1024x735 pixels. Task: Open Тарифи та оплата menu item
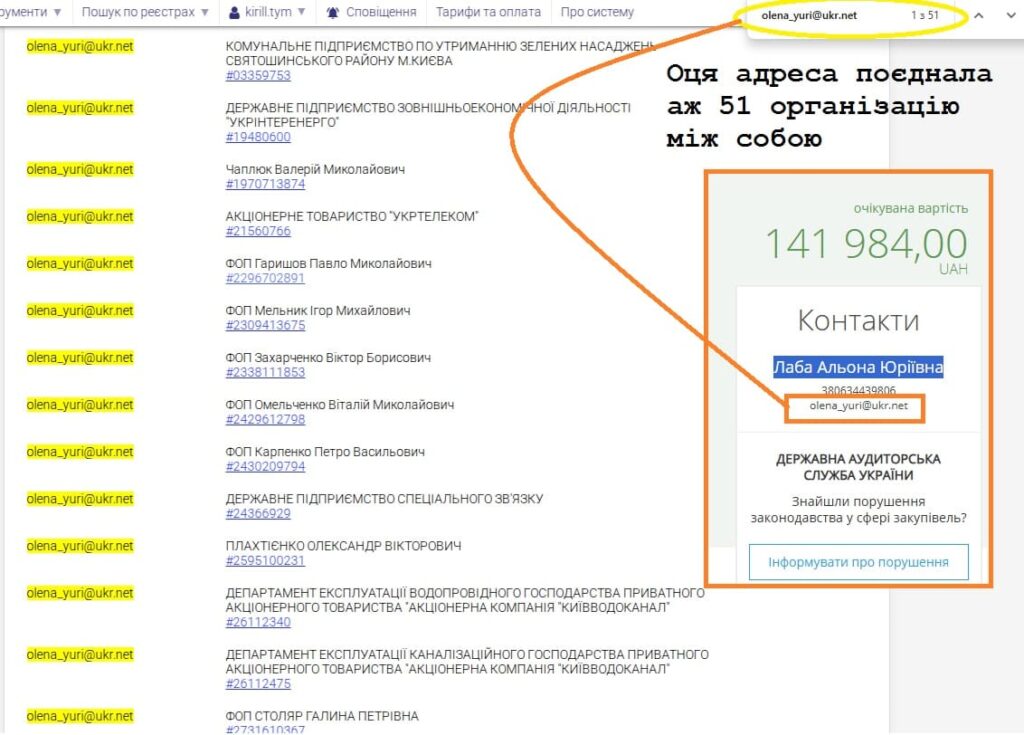(488, 12)
